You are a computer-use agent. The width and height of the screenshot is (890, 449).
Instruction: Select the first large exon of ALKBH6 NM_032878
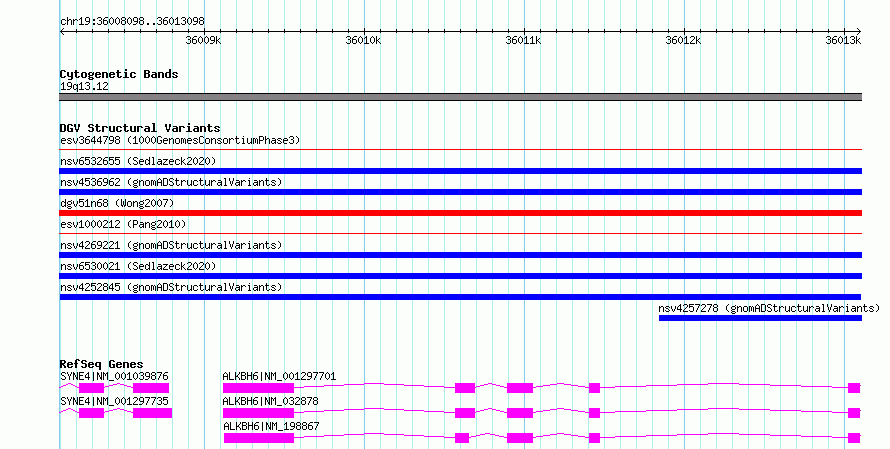point(258,413)
